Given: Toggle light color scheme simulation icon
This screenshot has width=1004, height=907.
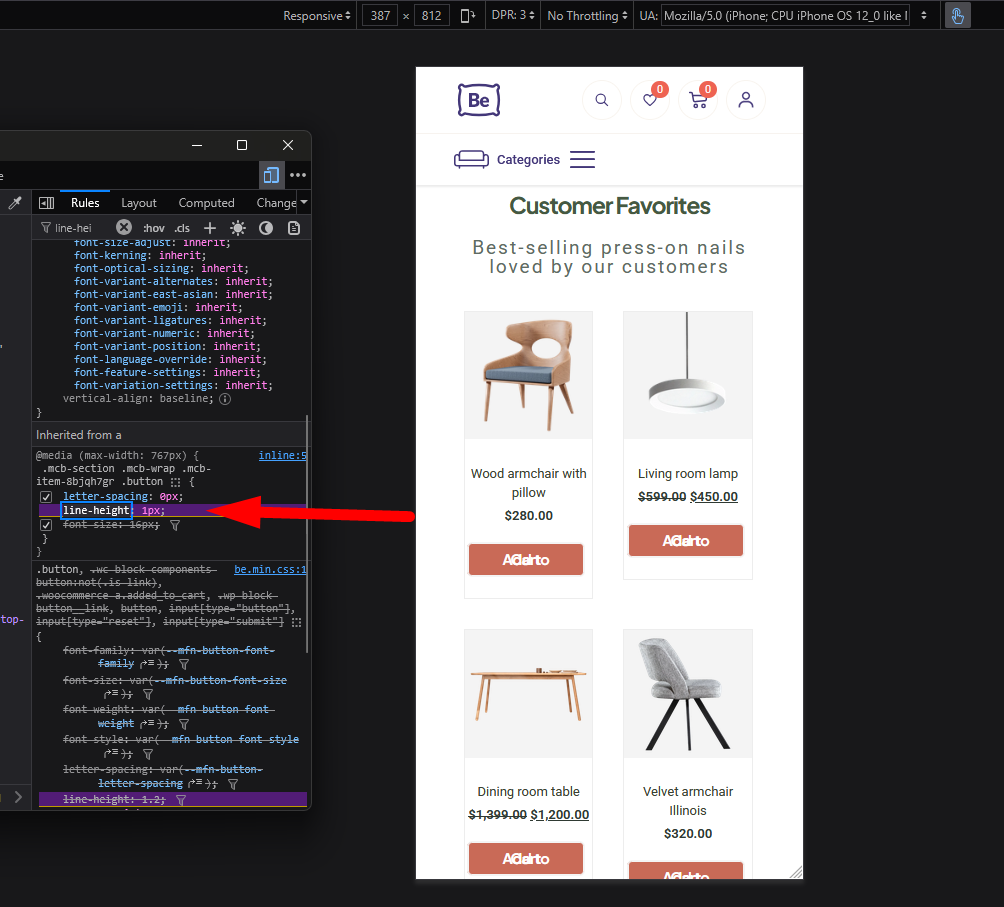Looking at the screenshot, I should [x=238, y=228].
